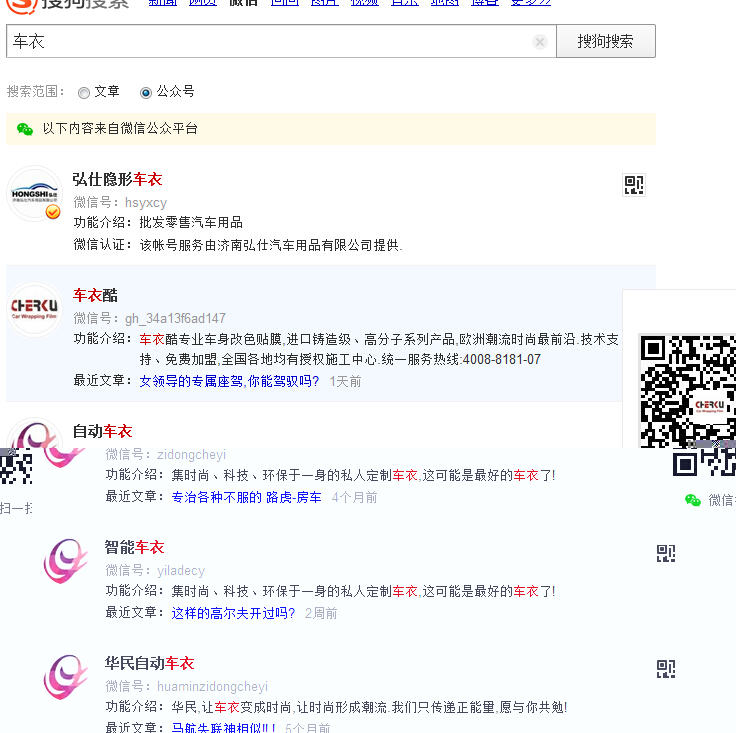Open article 这样的高尔夫开过吗?
Image resolution: width=736 pixels, height=733 pixels.
click(233, 613)
